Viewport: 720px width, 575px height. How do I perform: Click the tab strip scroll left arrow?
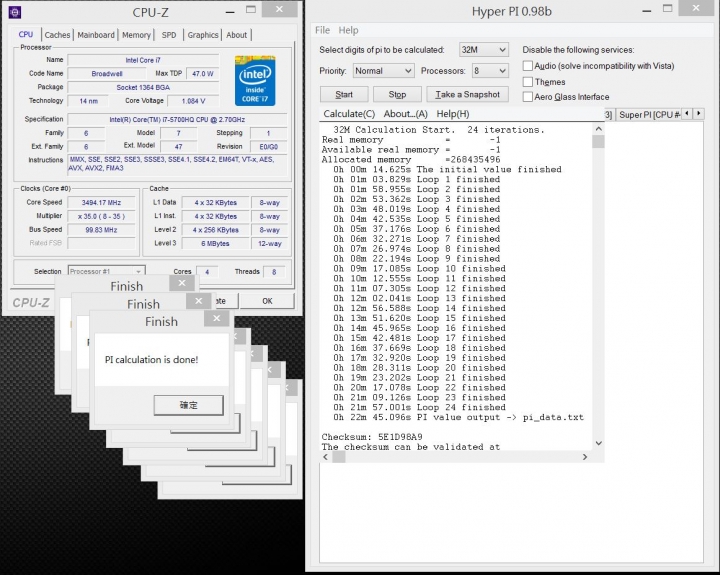pyautogui.click(x=687, y=113)
